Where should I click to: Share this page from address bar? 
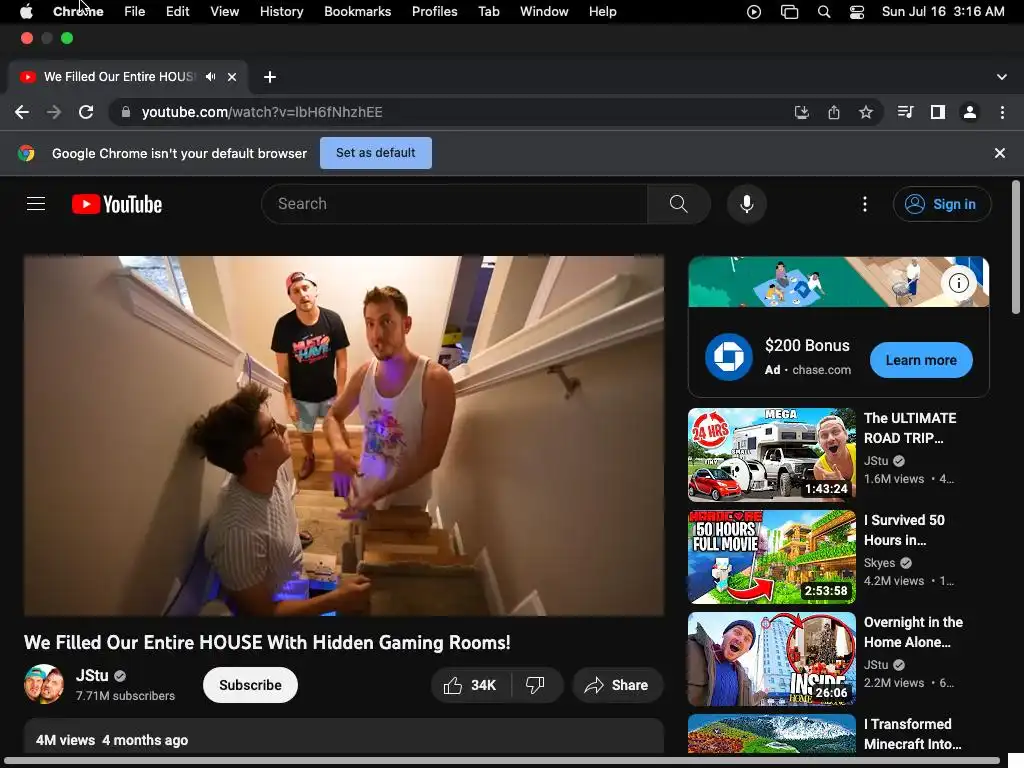pos(834,112)
